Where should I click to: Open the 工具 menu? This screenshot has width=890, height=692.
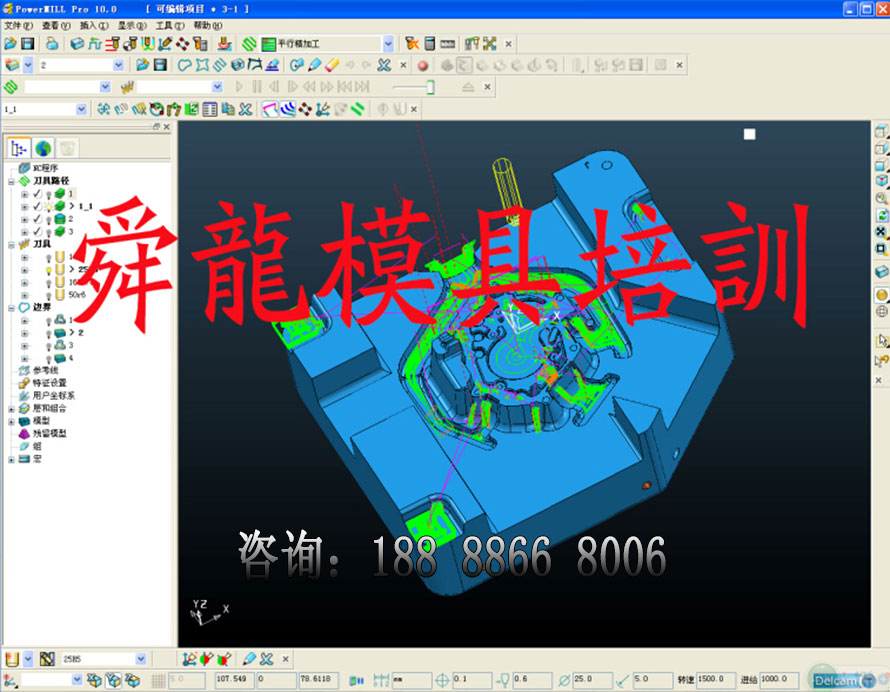click(170, 25)
